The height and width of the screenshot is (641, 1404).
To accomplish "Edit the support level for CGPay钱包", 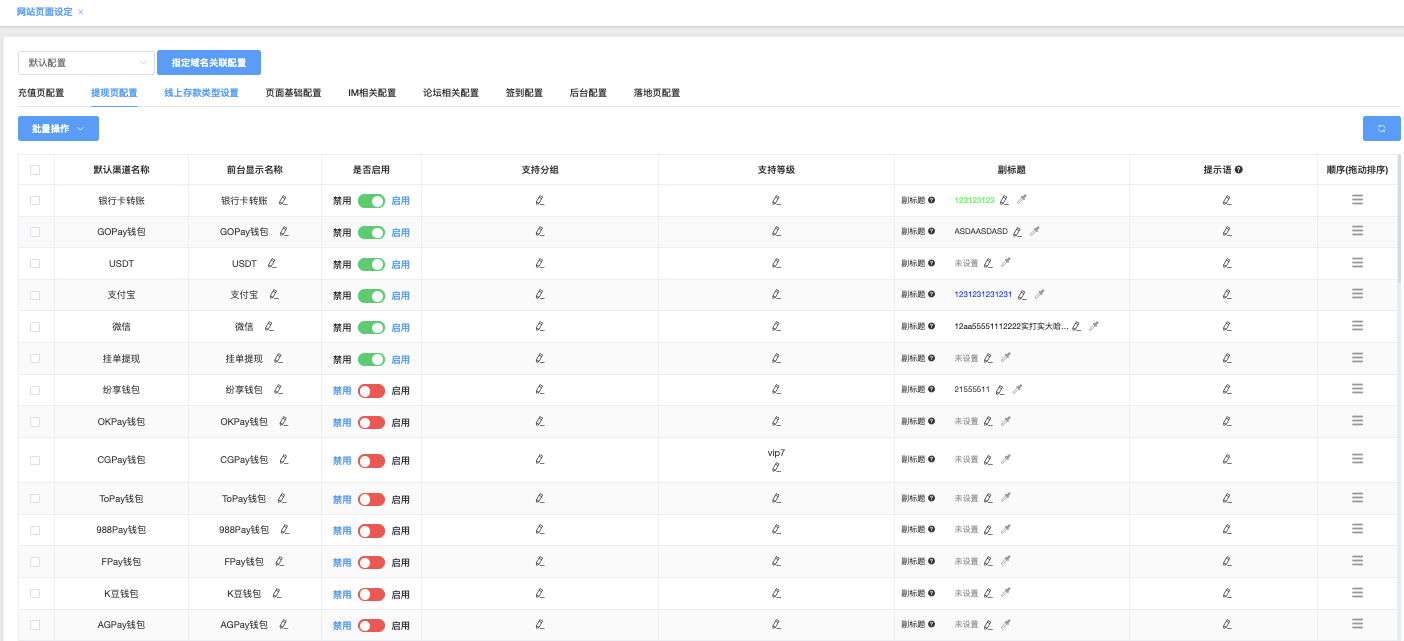I will (x=776, y=467).
